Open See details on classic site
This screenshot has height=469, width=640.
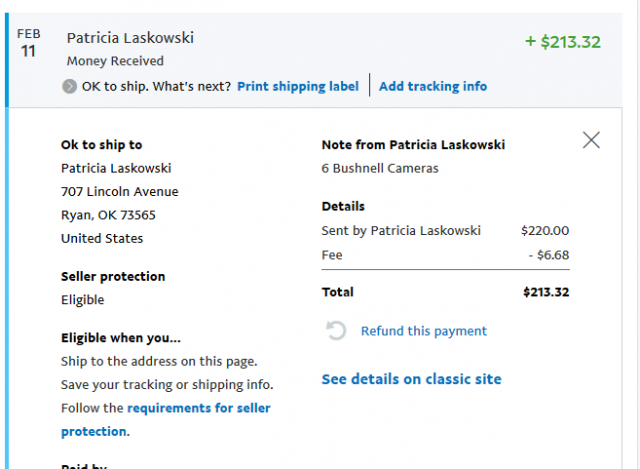pyautogui.click(x=411, y=379)
